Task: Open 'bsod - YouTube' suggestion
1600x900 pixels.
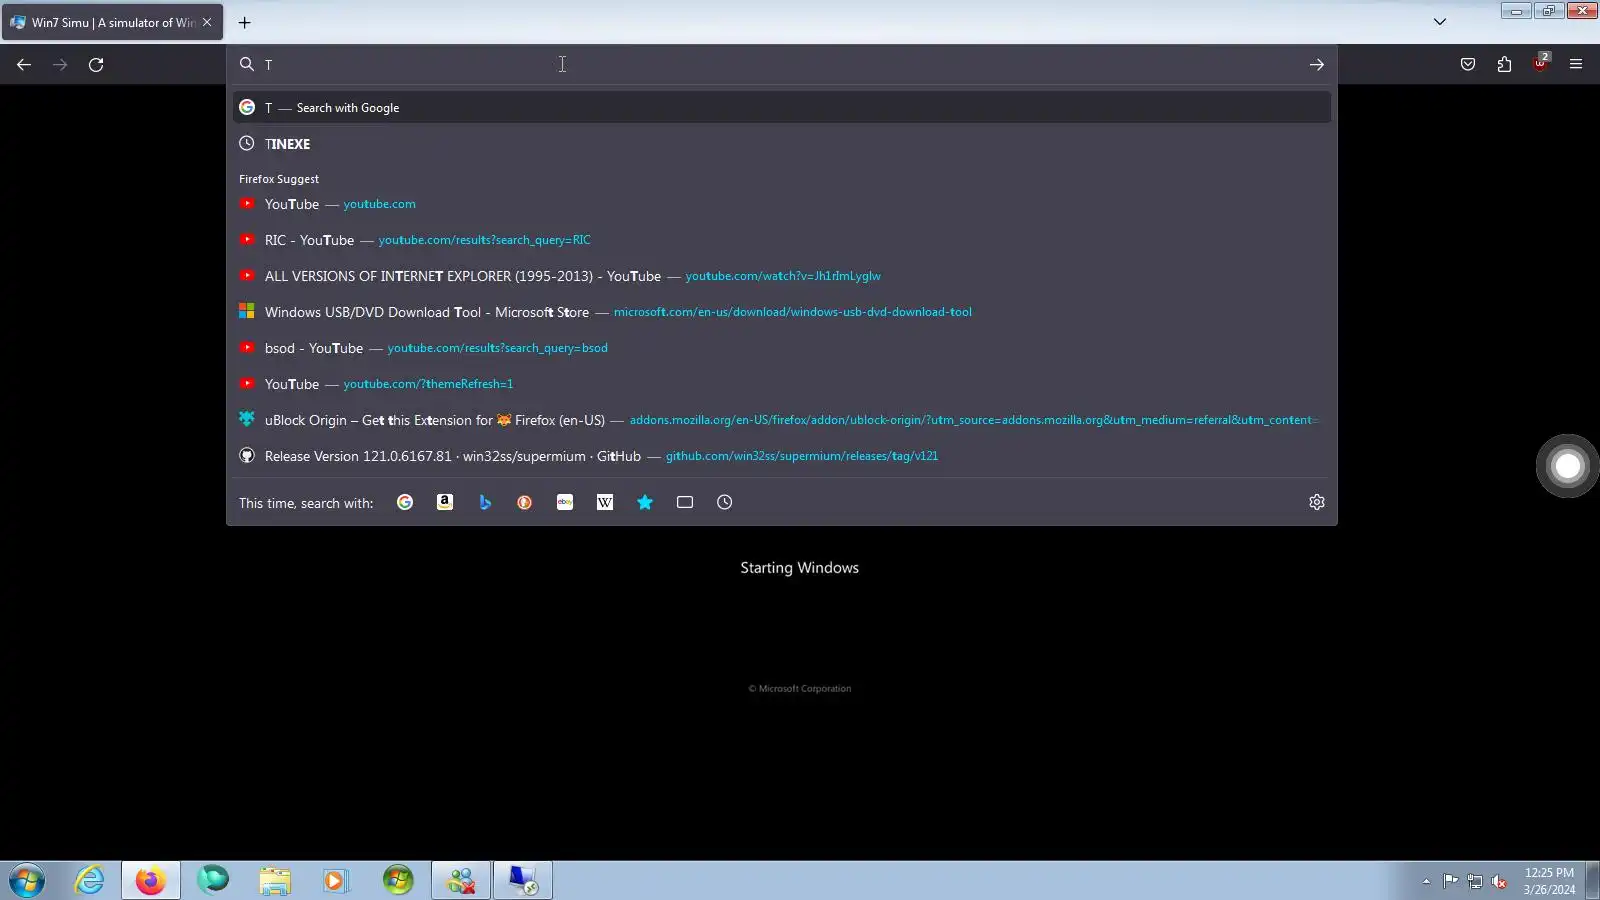Action: (782, 348)
